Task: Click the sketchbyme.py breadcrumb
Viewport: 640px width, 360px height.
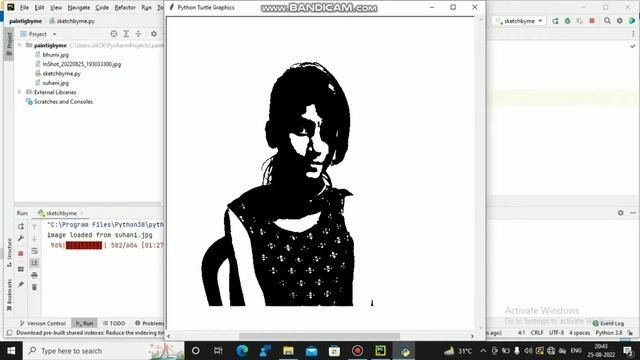Action: point(72,21)
